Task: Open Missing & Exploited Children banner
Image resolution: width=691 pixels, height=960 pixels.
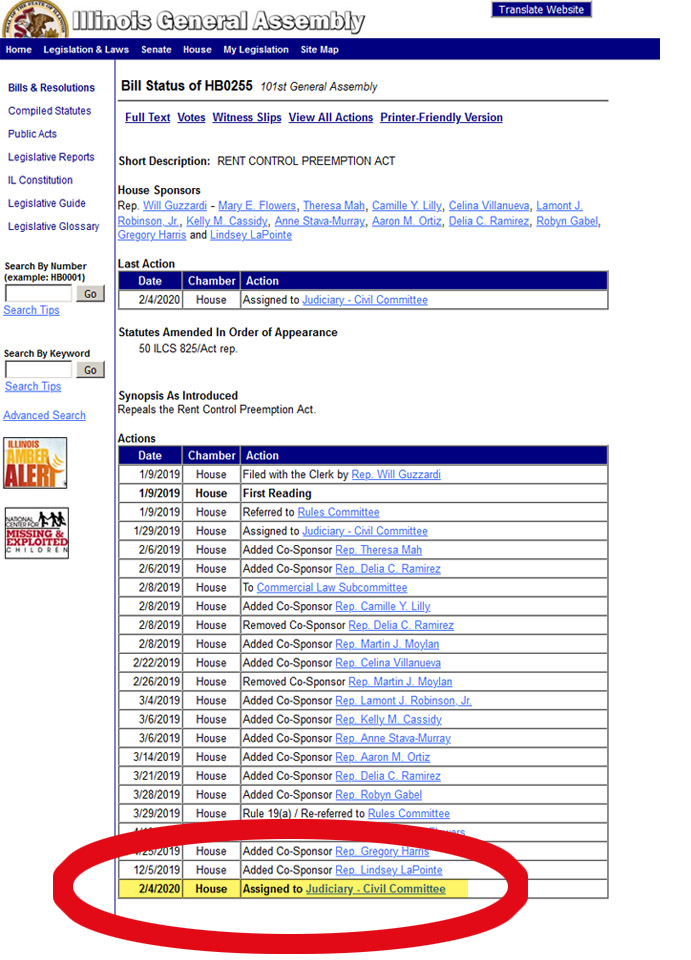Action: [x=37, y=533]
